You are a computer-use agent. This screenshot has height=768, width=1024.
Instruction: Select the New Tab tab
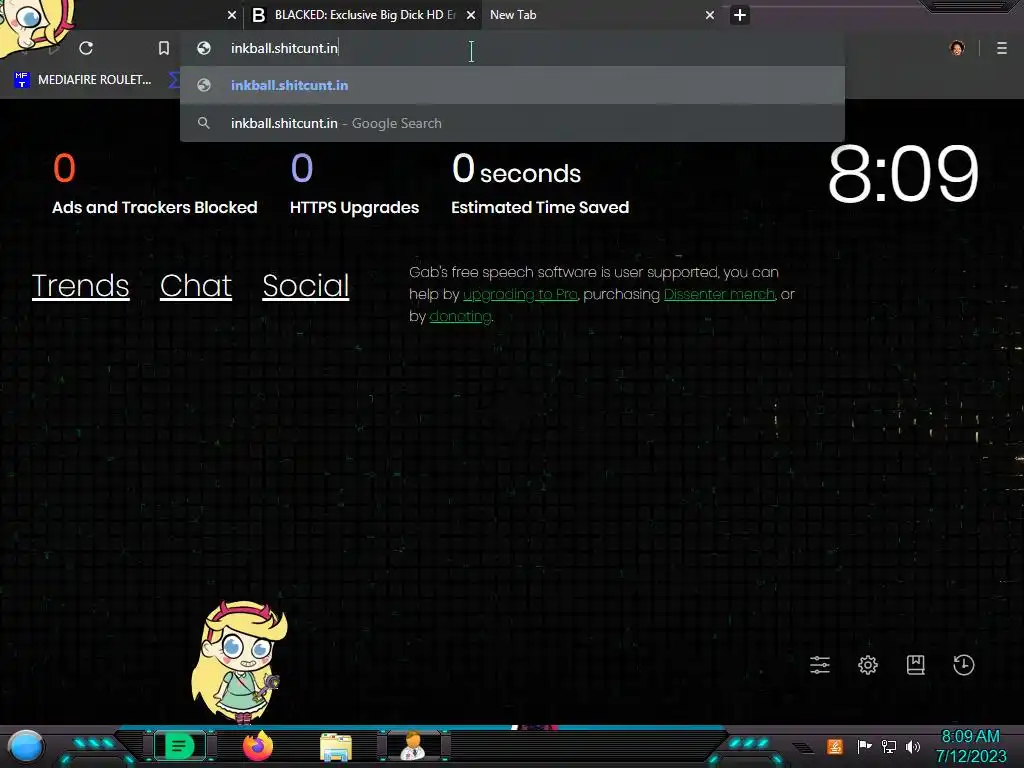[592, 15]
